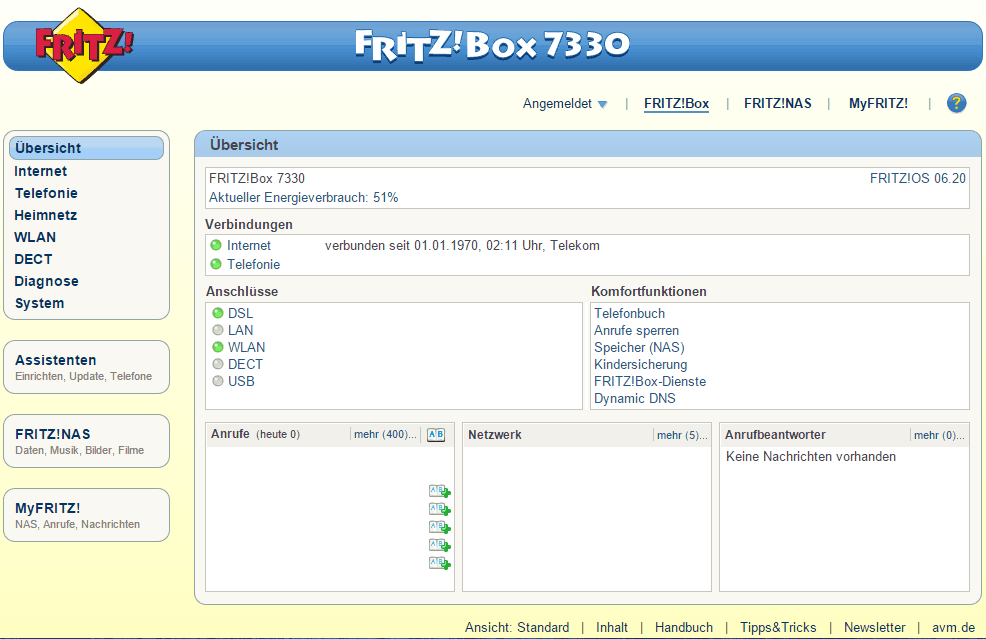Image resolution: width=986 pixels, height=639 pixels.
Task: Click the green LED next to DSL
Action: coord(218,313)
